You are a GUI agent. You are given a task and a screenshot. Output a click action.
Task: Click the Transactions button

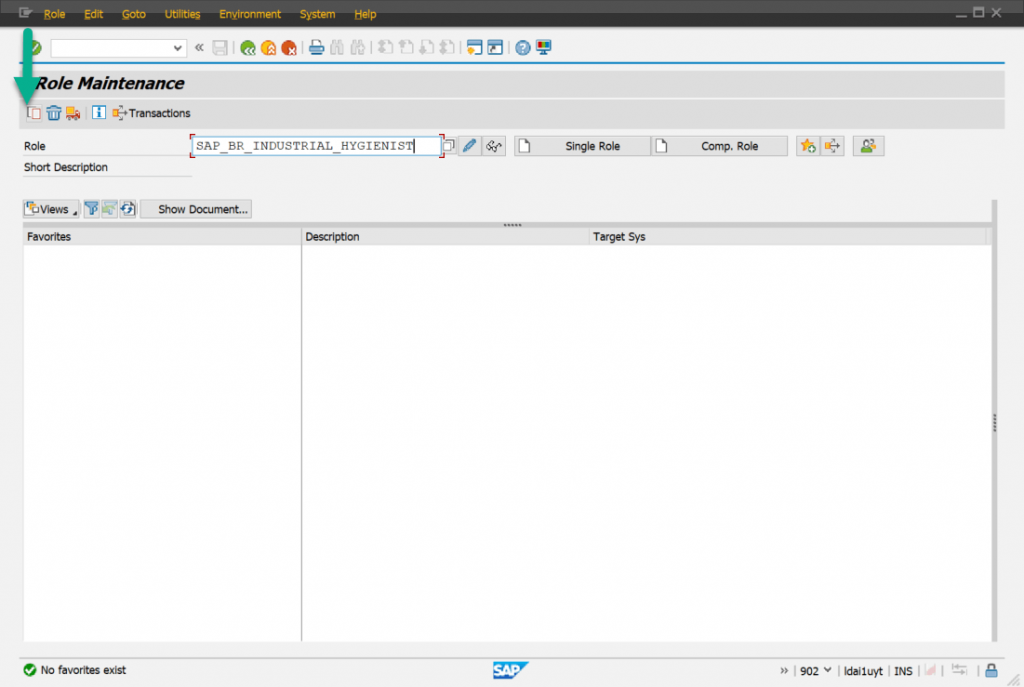(152, 113)
